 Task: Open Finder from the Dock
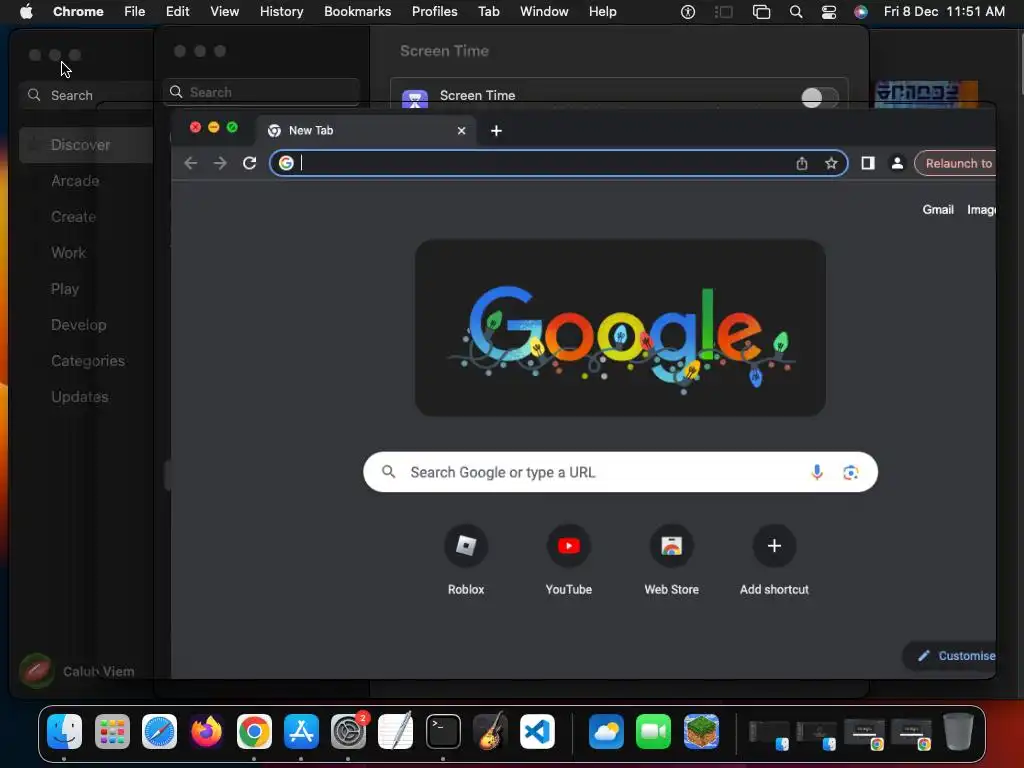point(65,731)
